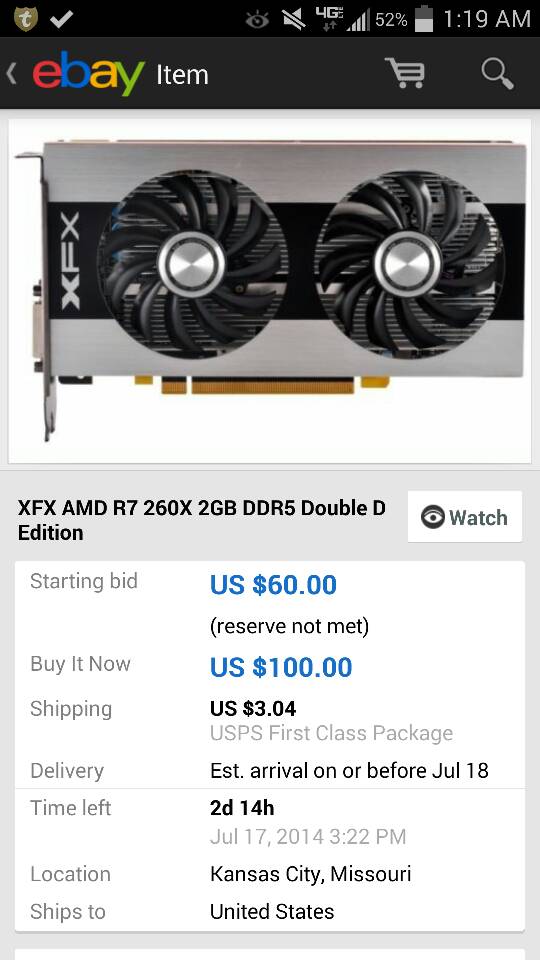Tap the muted sound status icon
This screenshot has width=540, height=960.
point(294,19)
